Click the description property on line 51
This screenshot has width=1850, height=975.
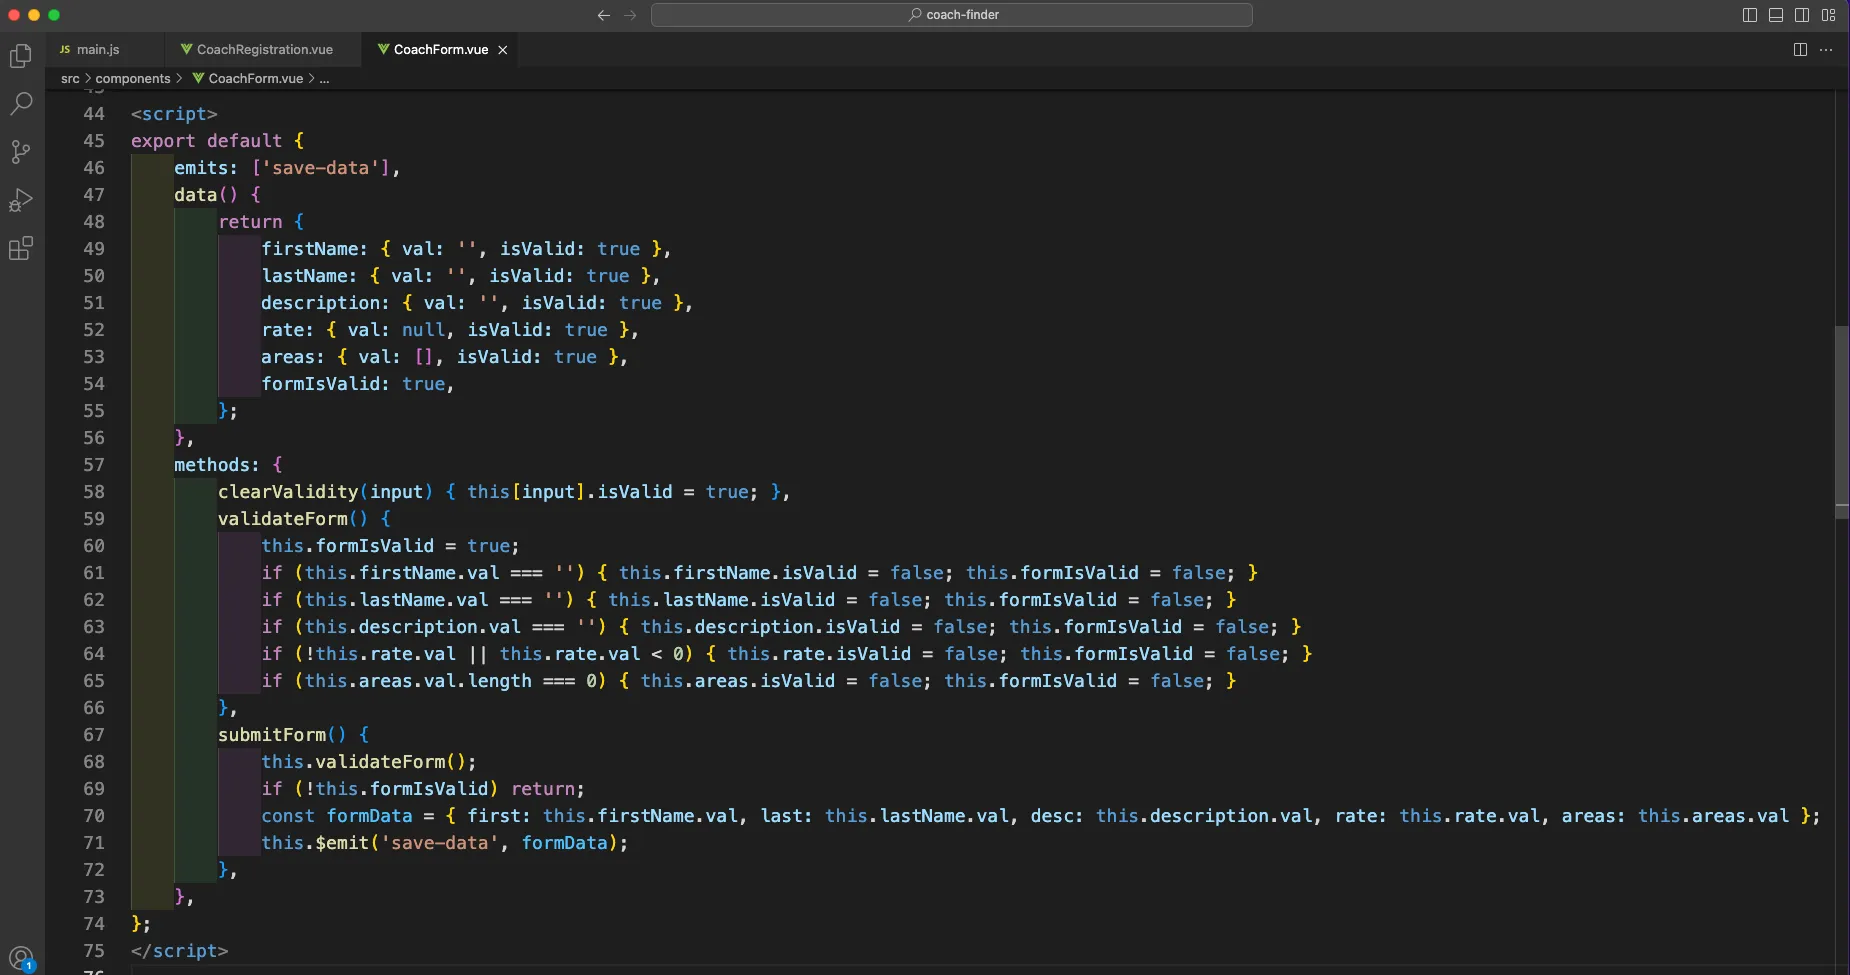[320, 303]
